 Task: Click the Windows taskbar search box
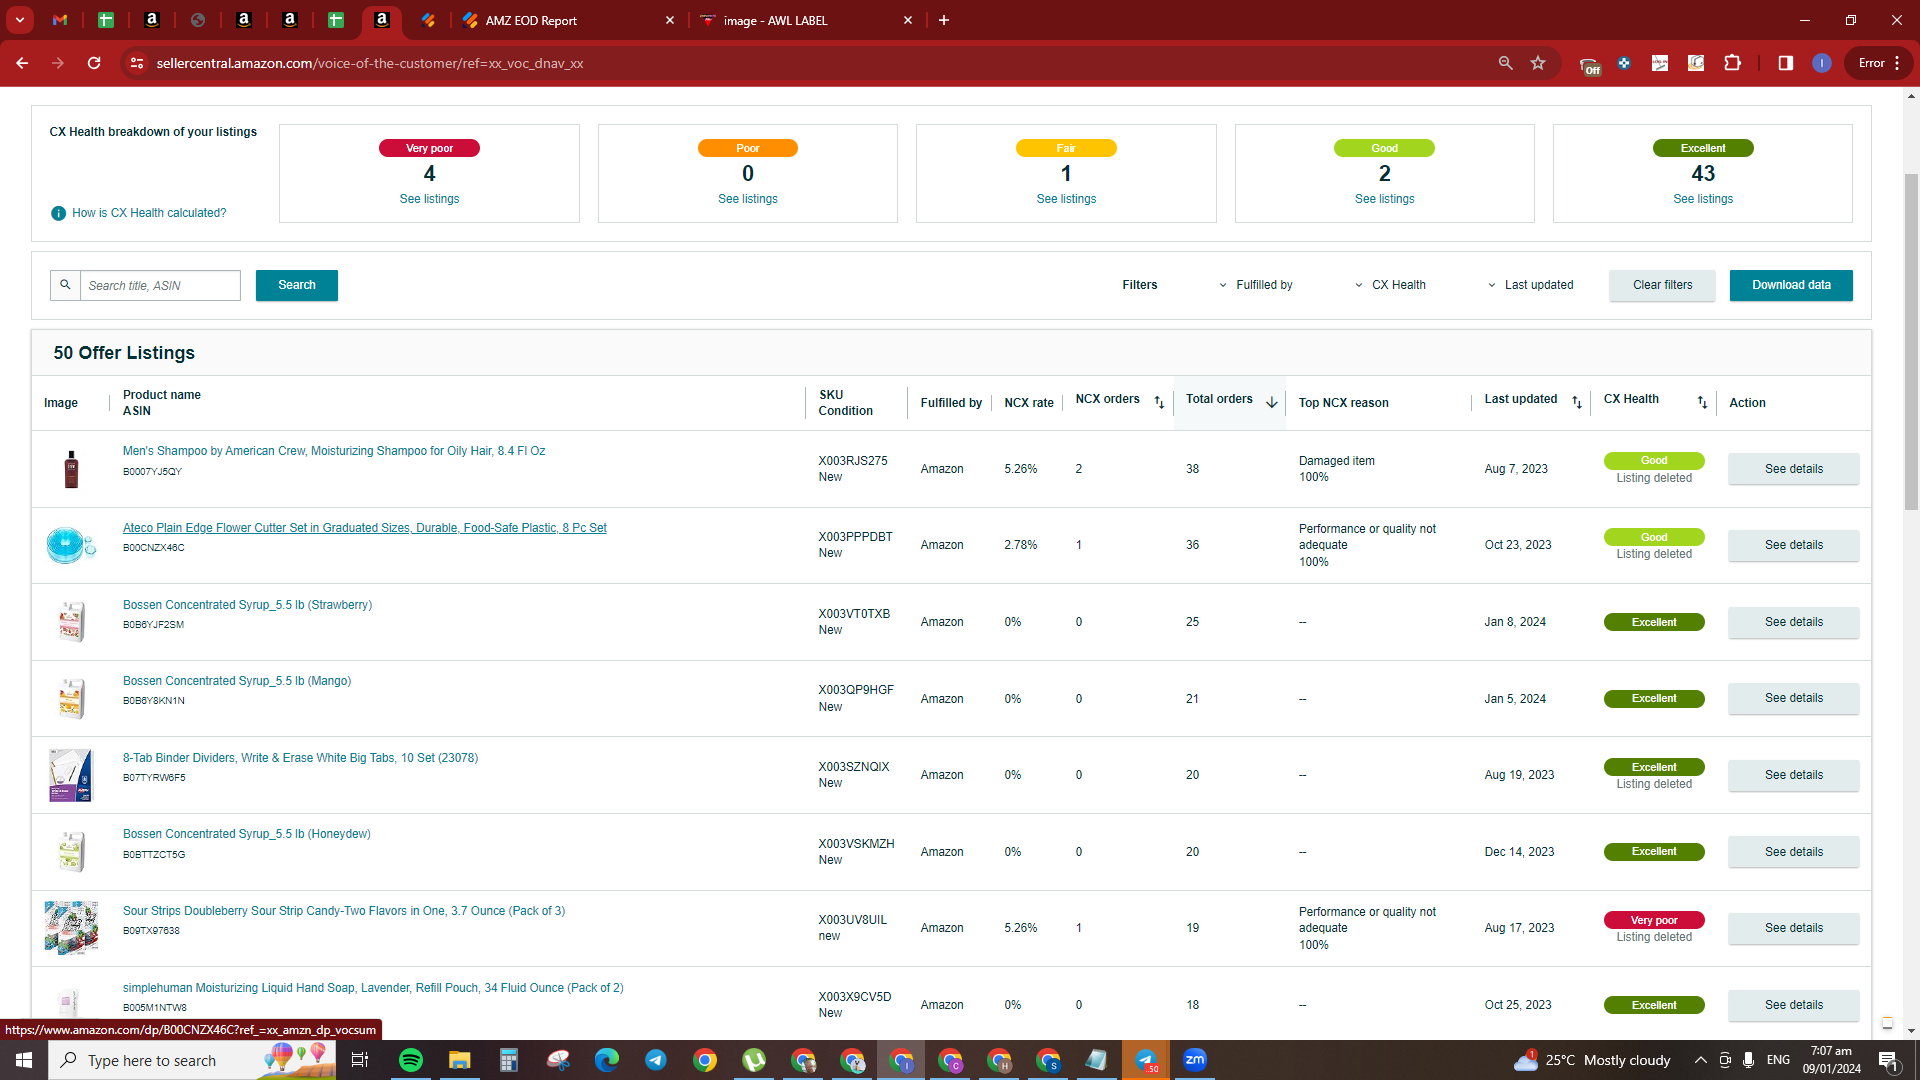click(192, 1060)
